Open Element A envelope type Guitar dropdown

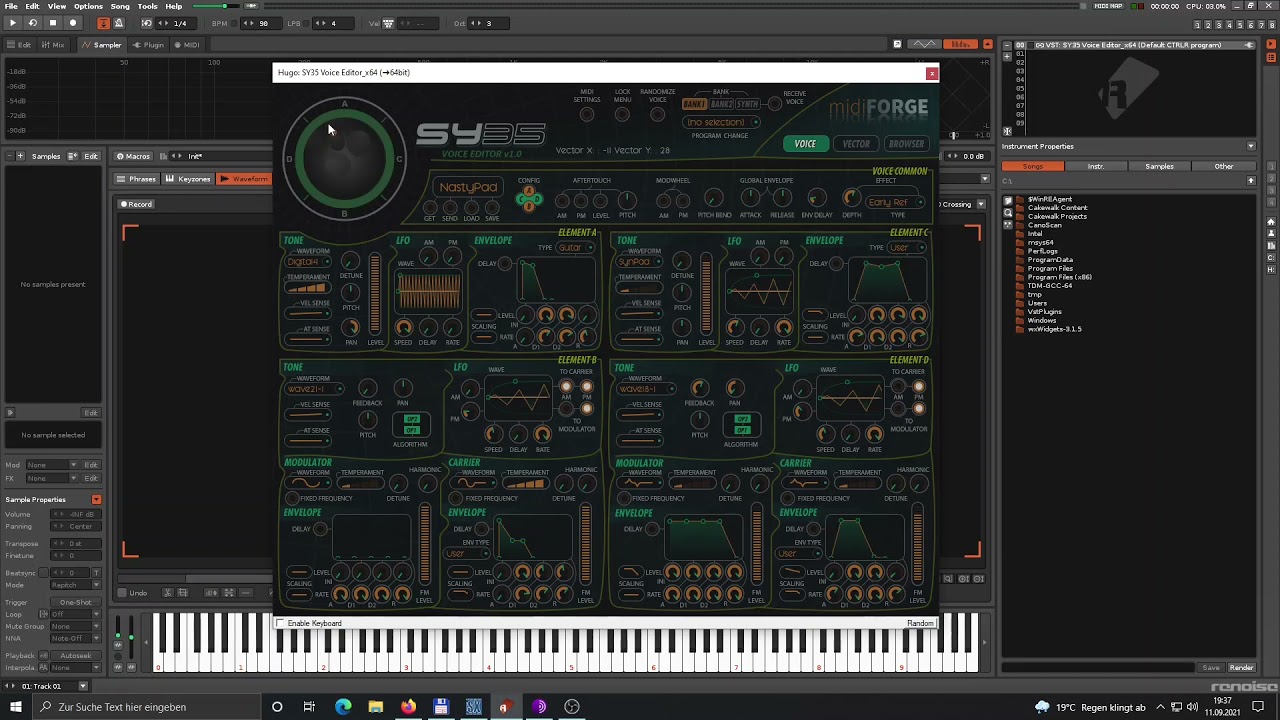(574, 248)
